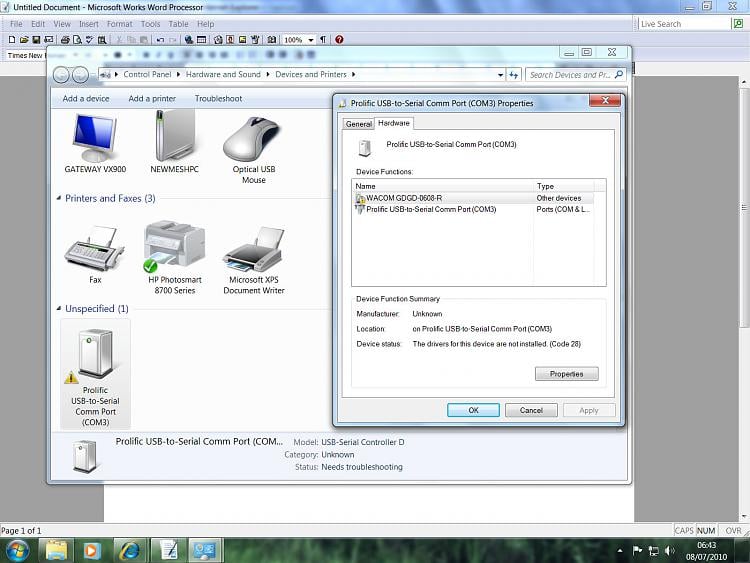Collapse the Printers and Faxes group
This screenshot has width=750, height=563.
pos(59,198)
